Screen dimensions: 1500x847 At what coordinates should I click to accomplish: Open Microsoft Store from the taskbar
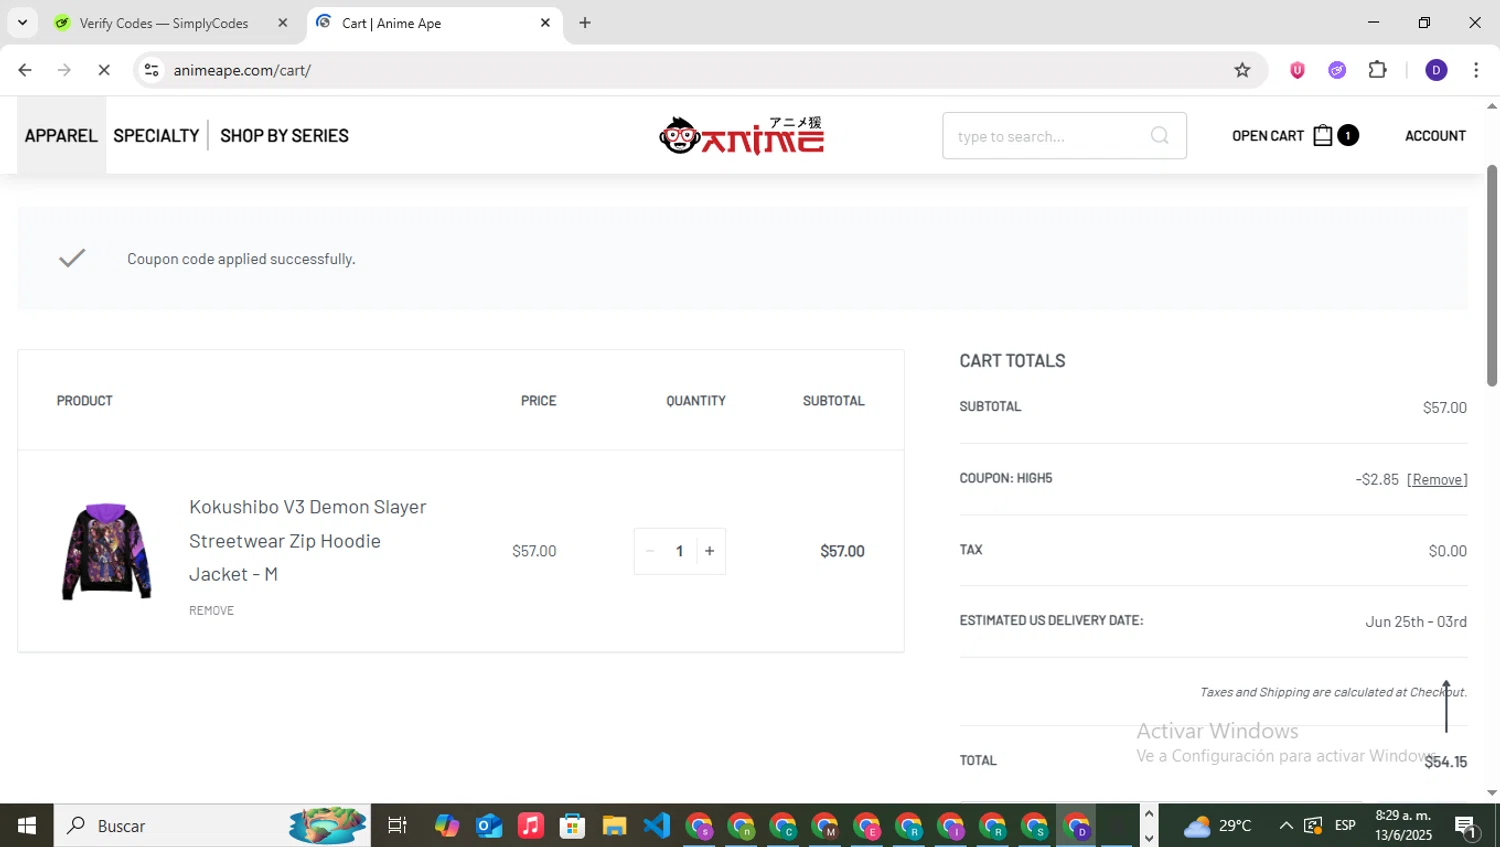tap(572, 826)
